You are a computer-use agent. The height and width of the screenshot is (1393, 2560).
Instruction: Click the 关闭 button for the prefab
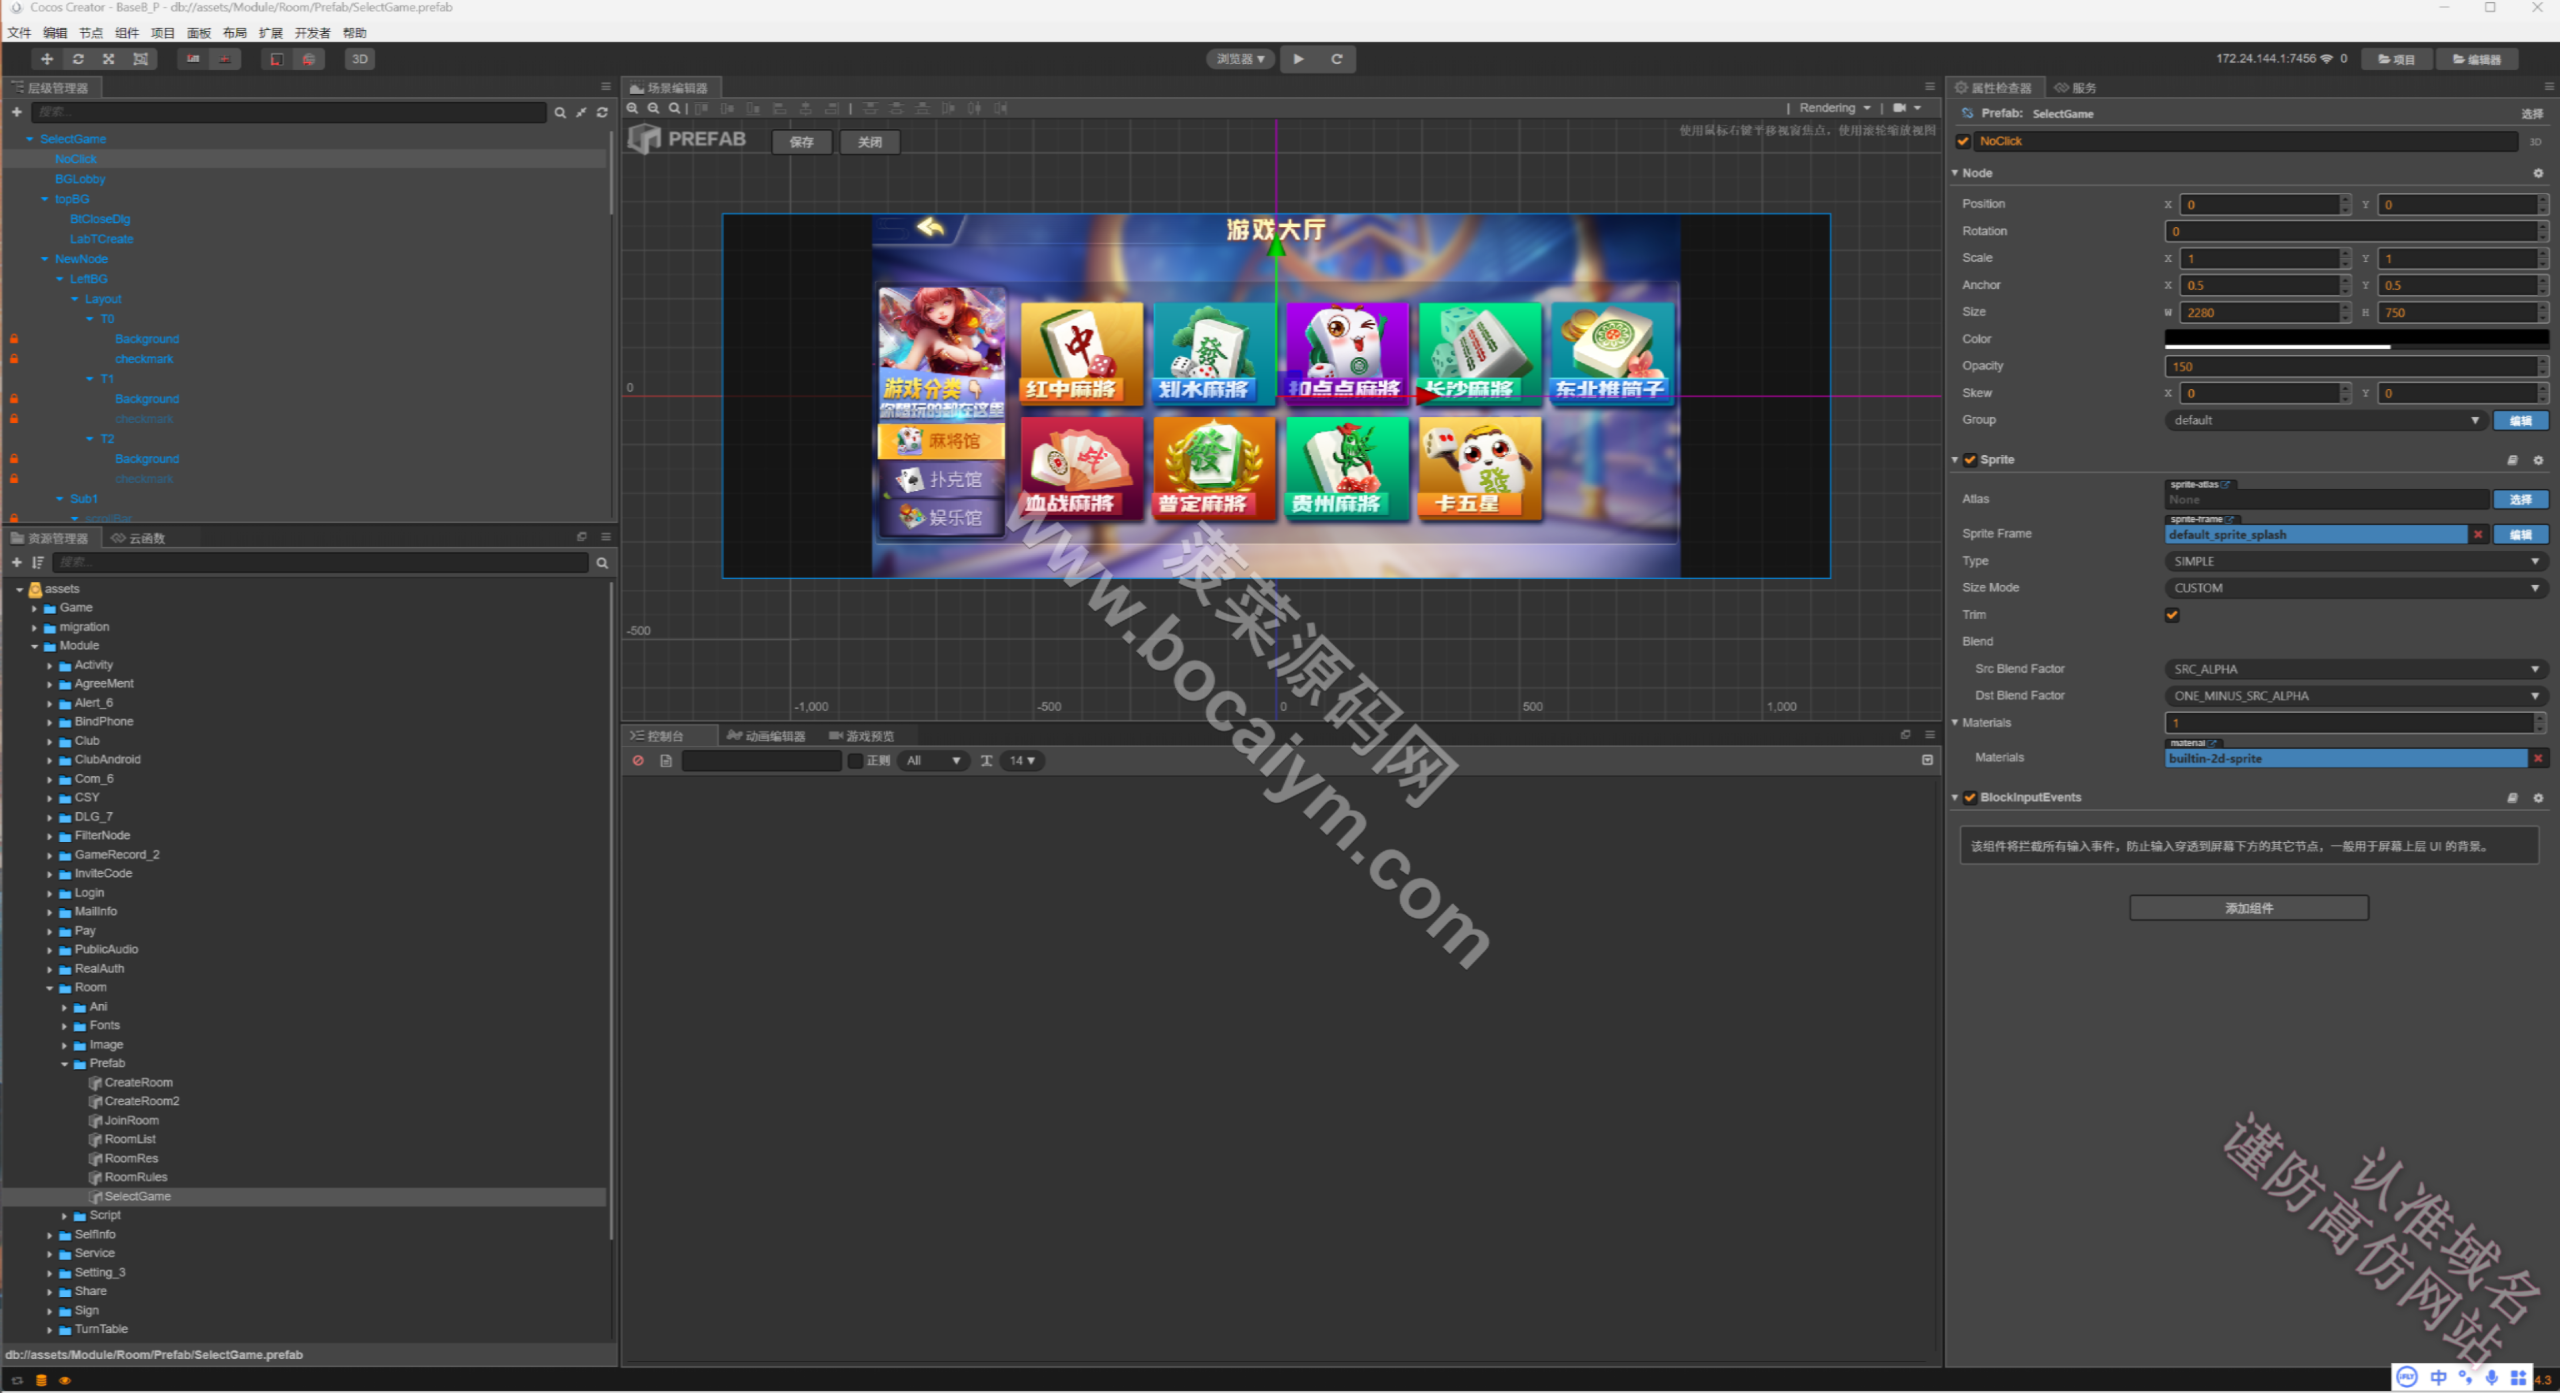click(870, 142)
